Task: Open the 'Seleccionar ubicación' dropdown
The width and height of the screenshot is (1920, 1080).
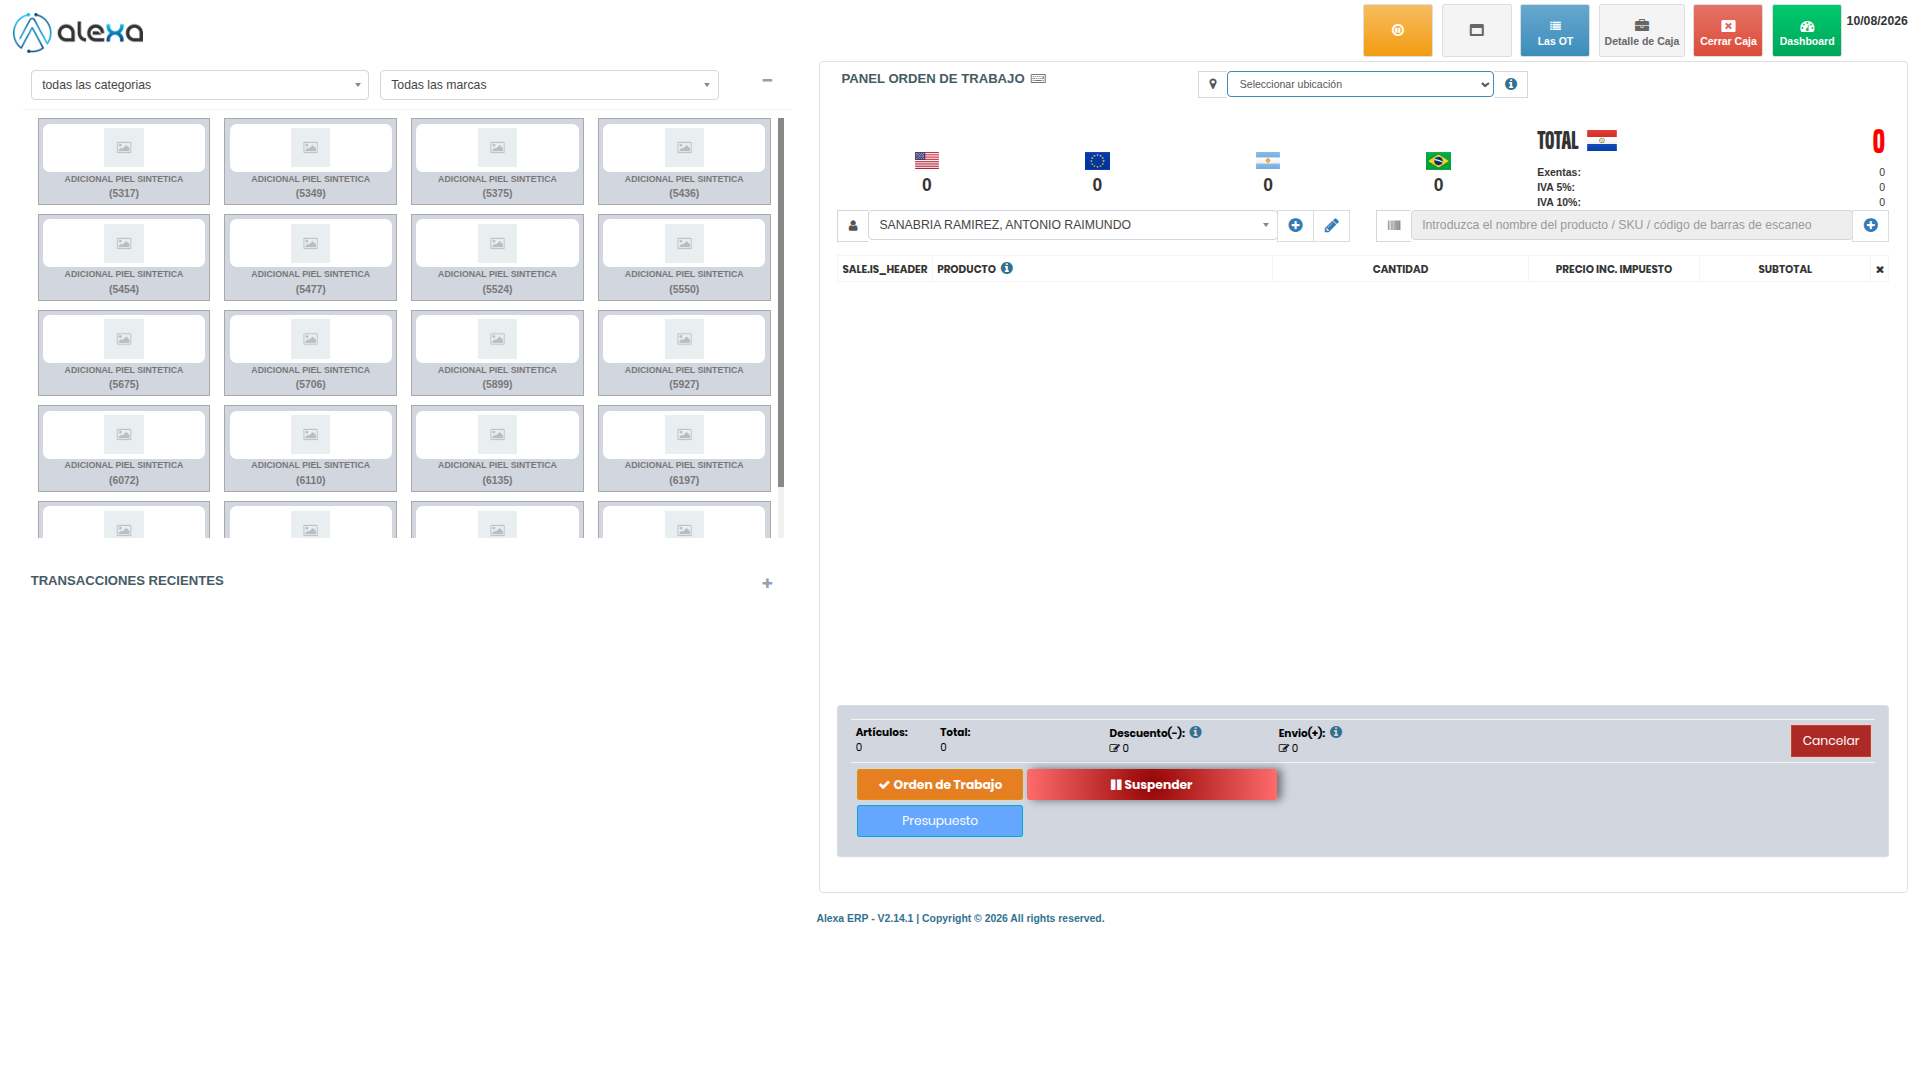Action: pos(1360,84)
